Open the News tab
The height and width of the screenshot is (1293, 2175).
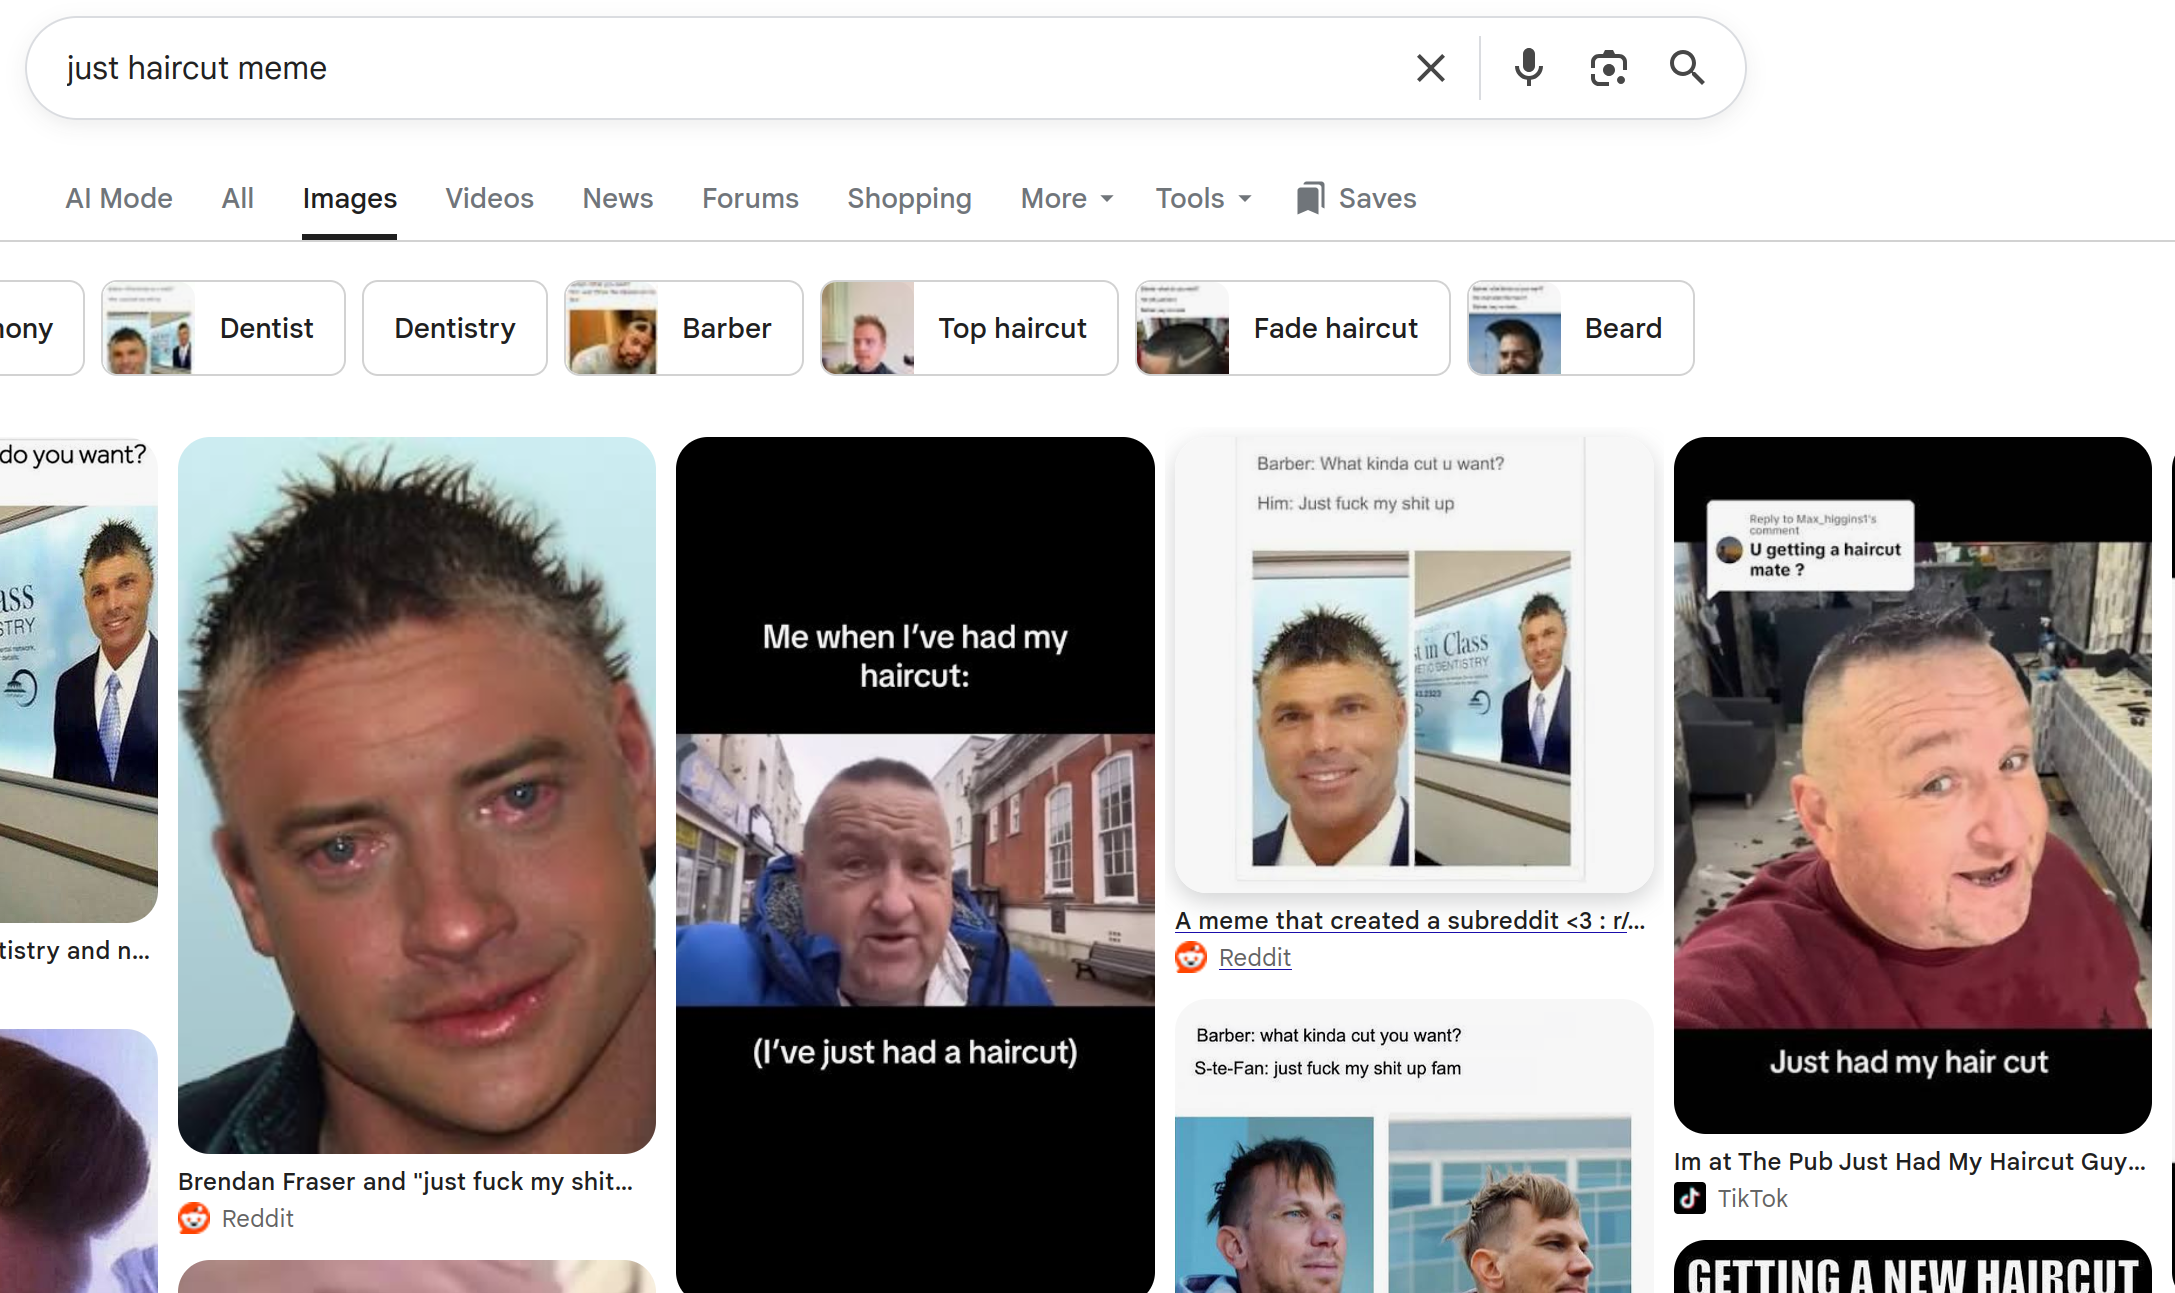tap(618, 198)
